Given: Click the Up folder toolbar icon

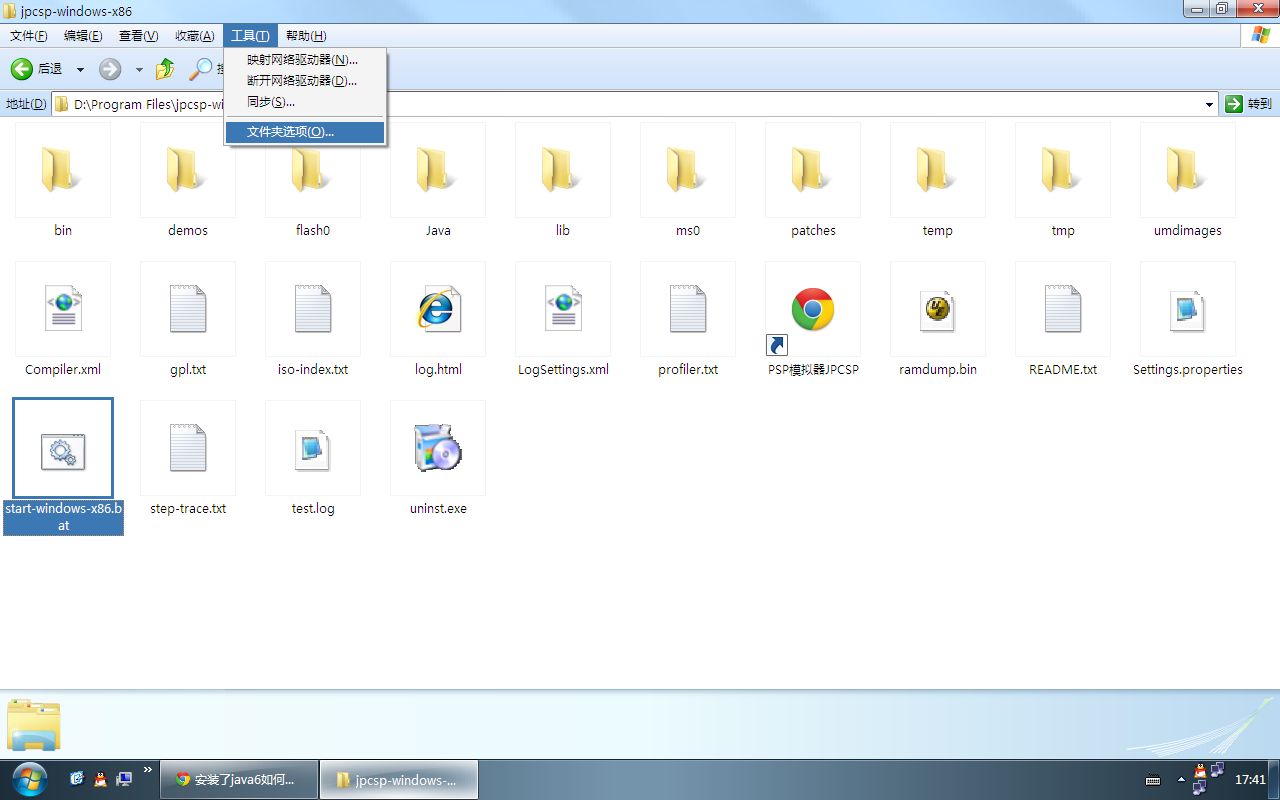Looking at the screenshot, I should (165, 69).
